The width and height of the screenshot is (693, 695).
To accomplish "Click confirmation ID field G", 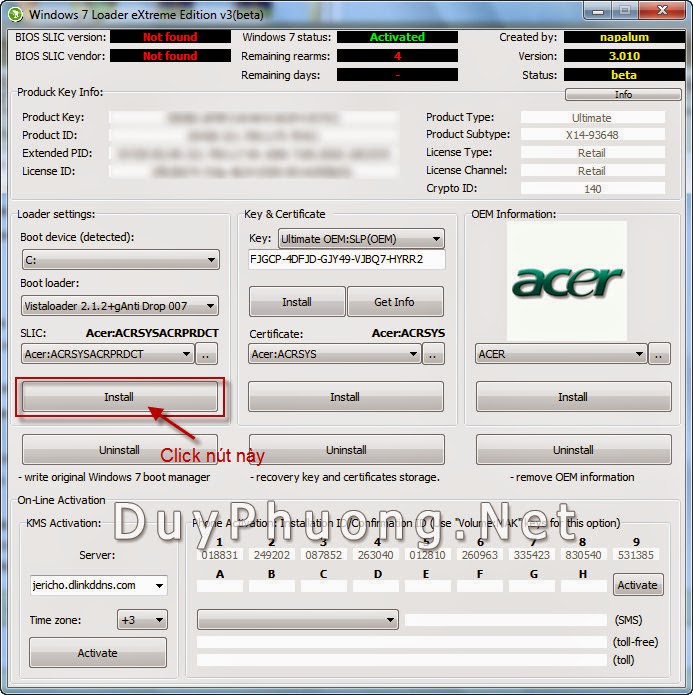I will [532, 587].
